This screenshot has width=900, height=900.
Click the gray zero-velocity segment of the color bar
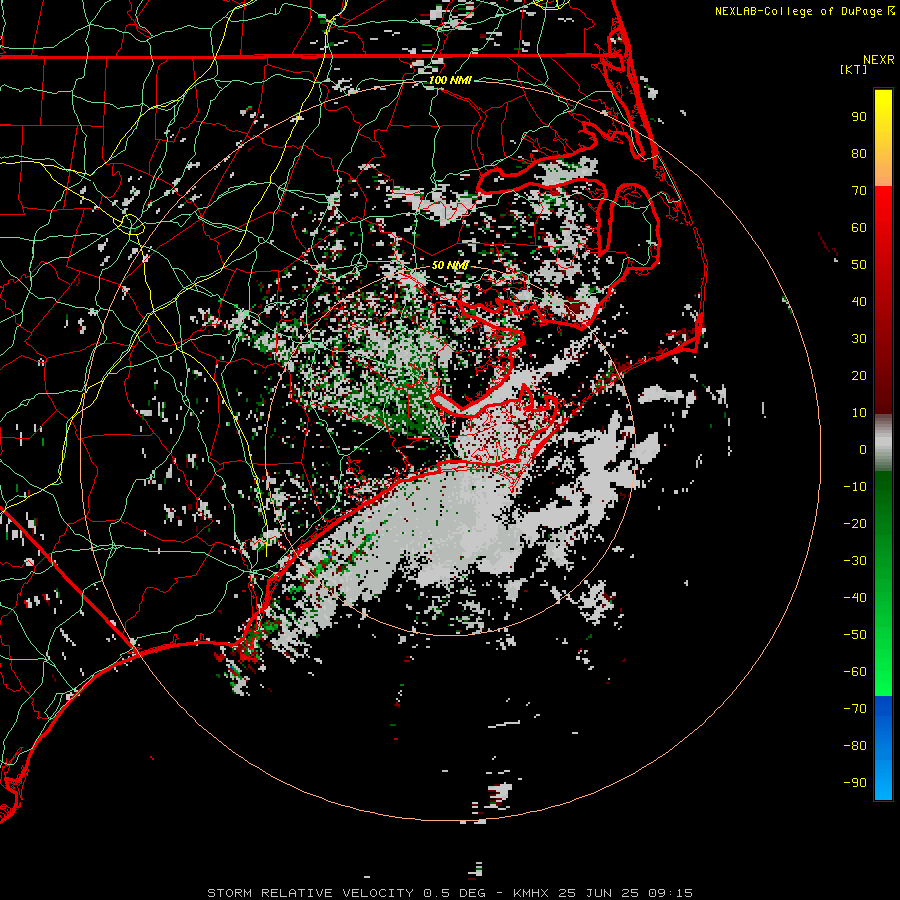click(x=883, y=442)
